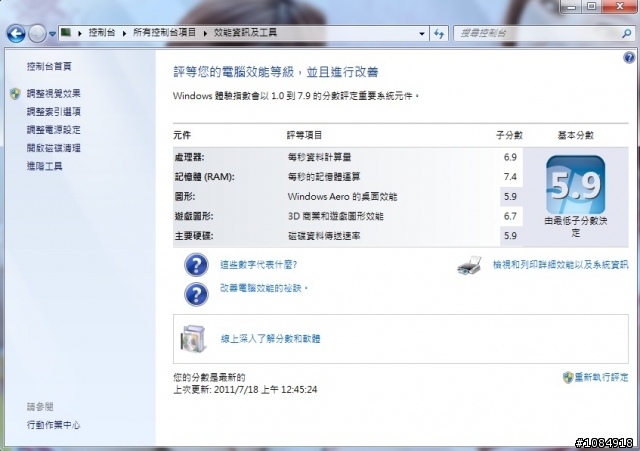Open address bar history dropdown
The height and width of the screenshot is (451, 640).
(x=422, y=33)
